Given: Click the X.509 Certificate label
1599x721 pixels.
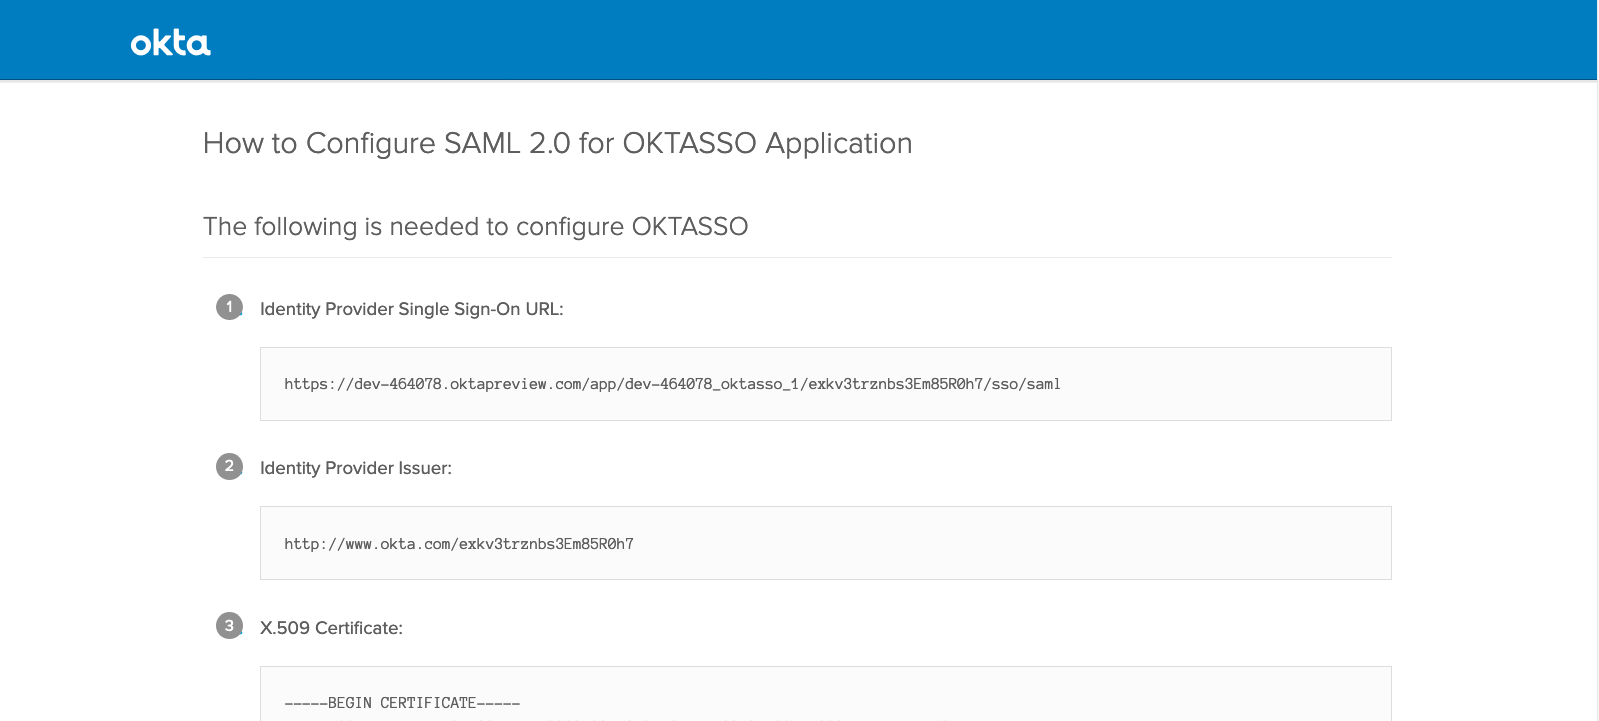Looking at the screenshot, I should pyautogui.click(x=331, y=628).
